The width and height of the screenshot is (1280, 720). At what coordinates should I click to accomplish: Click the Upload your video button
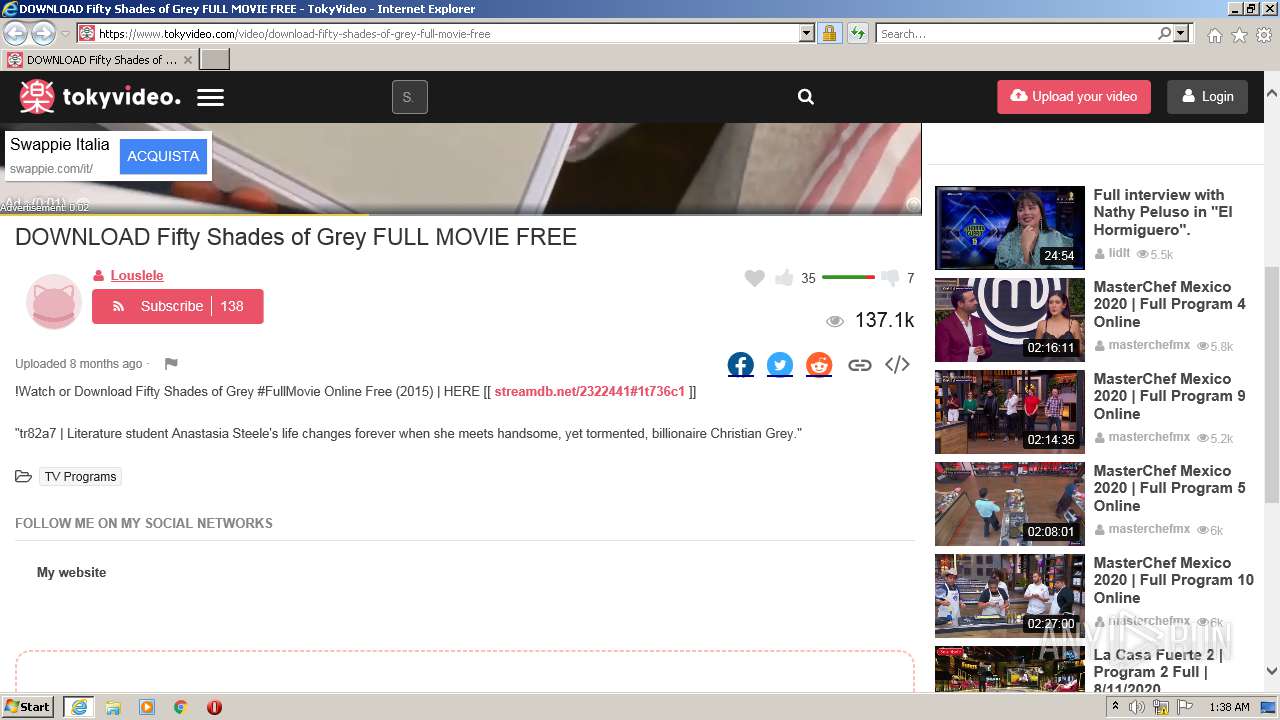coord(1074,97)
